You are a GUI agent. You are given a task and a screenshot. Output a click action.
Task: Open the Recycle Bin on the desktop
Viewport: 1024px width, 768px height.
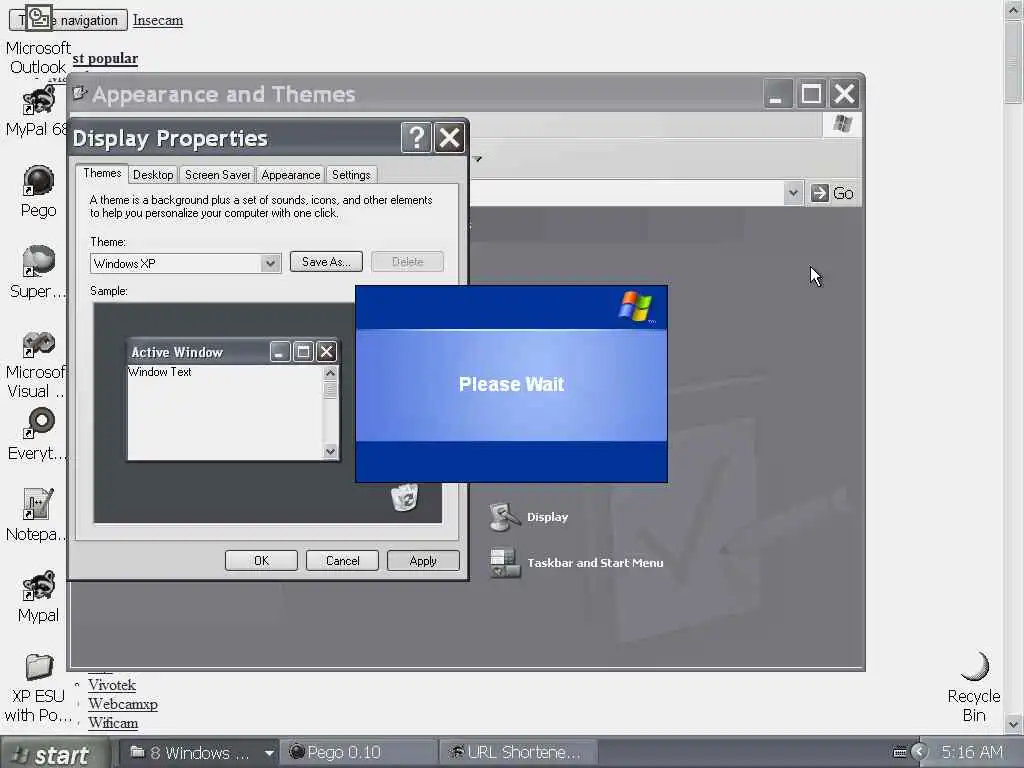tap(974, 687)
